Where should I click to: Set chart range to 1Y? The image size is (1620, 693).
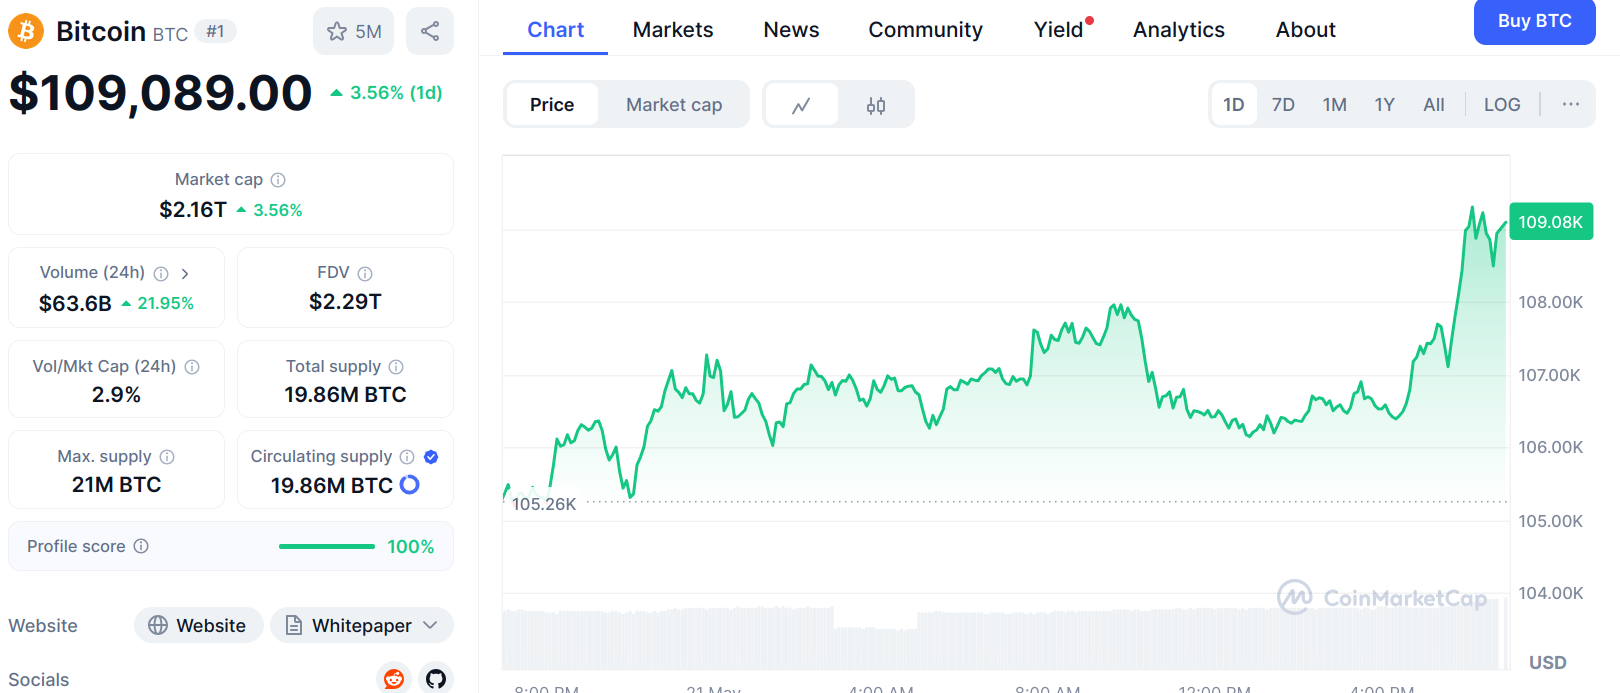[x=1385, y=104]
